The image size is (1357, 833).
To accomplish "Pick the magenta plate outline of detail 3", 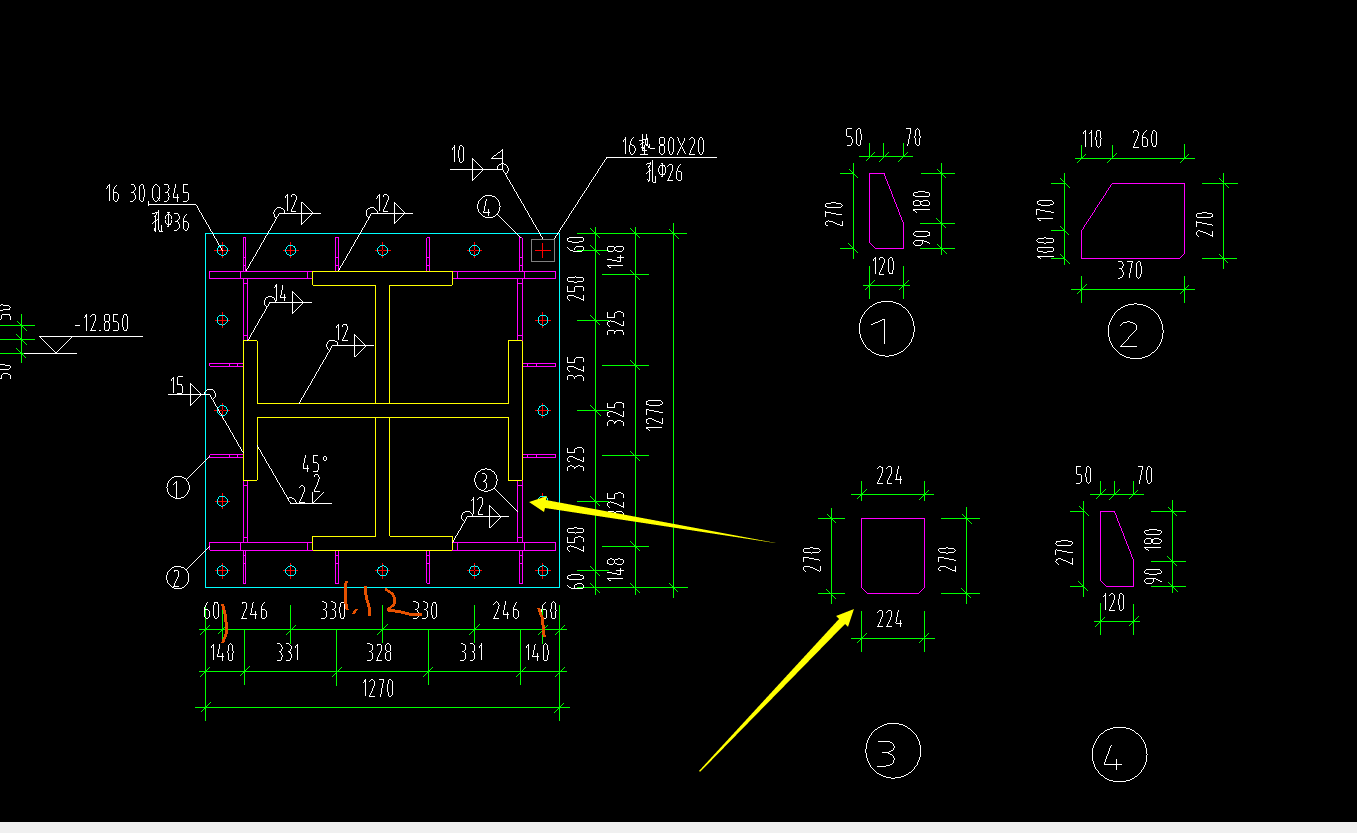I will (x=893, y=555).
